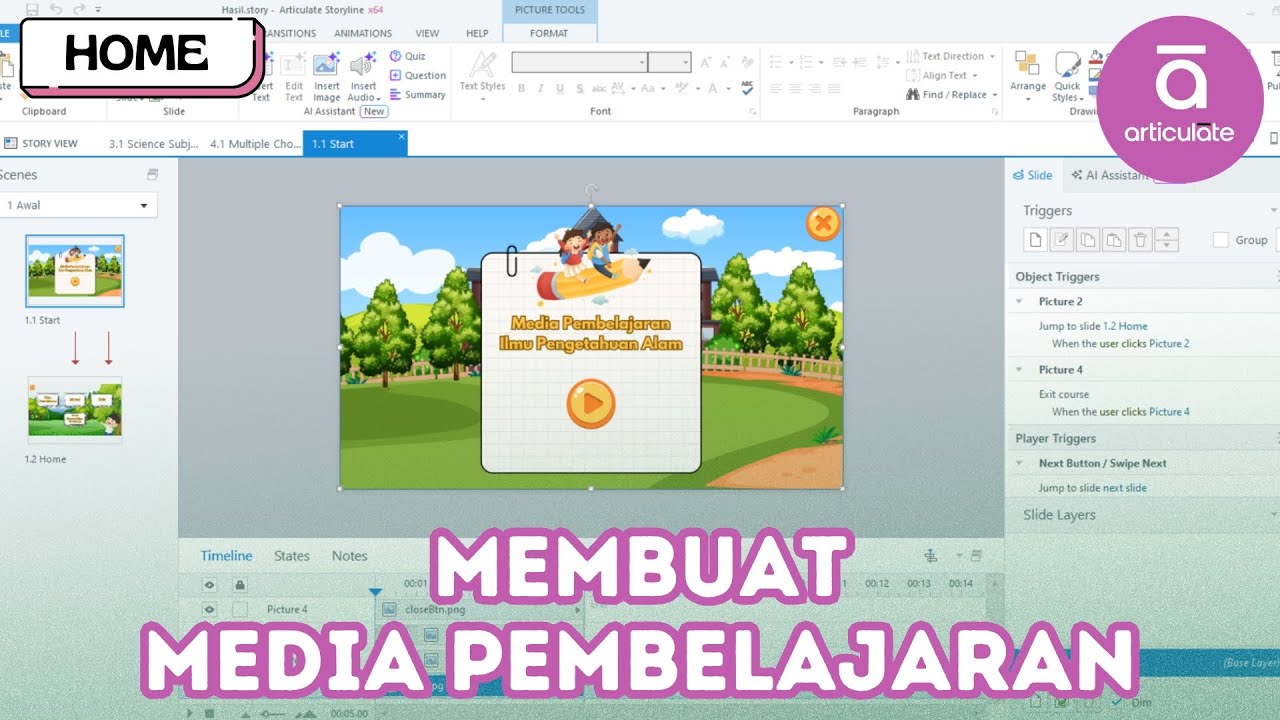Collapse Next Button / Swipe Next triggers
This screenshot has width=1280, height=720.
(x=1019, y=463)
